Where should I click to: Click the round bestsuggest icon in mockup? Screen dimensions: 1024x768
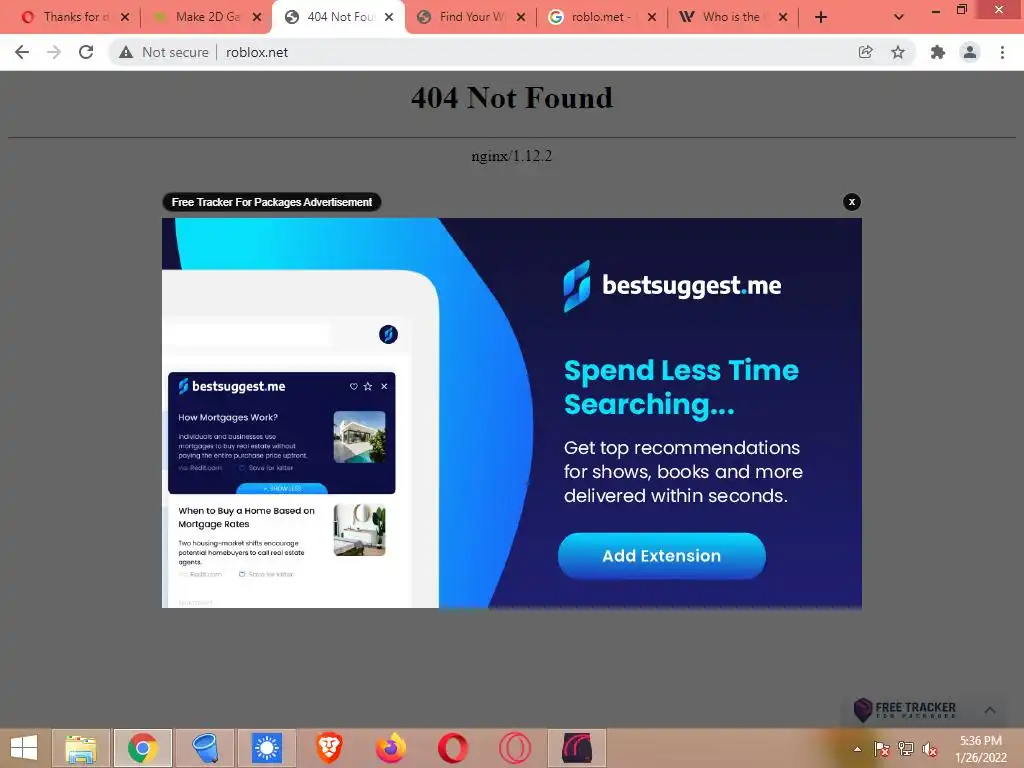[389, 334]
